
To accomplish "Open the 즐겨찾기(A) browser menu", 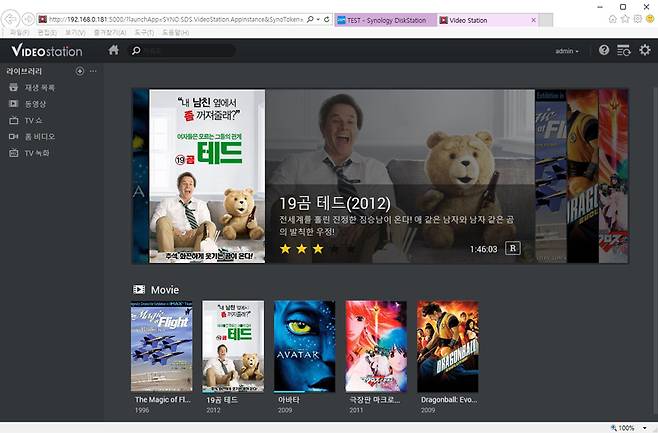I will point(110,32).
